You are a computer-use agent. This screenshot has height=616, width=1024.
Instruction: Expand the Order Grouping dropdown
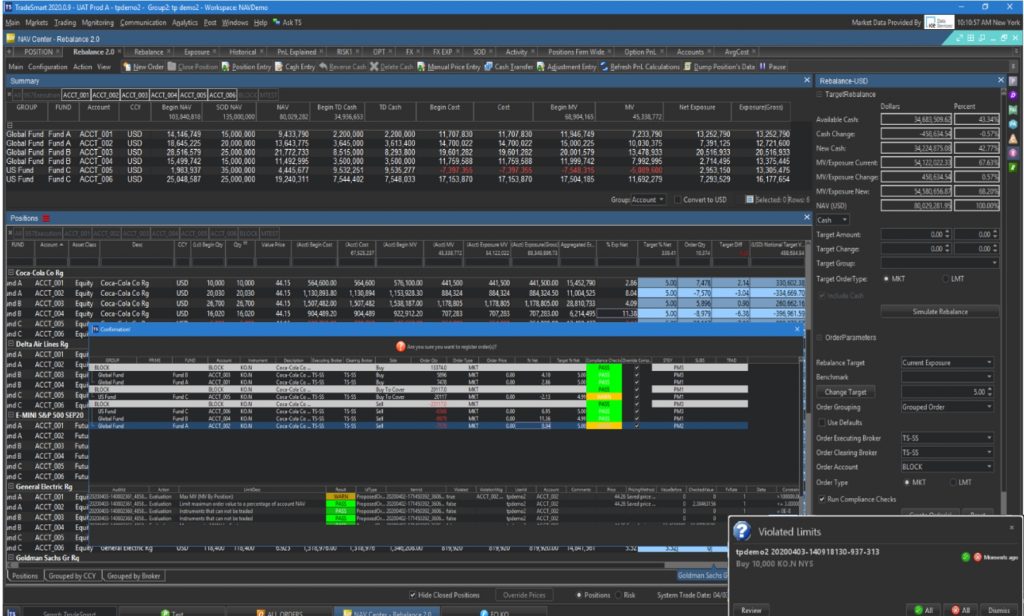coord(947,407)
